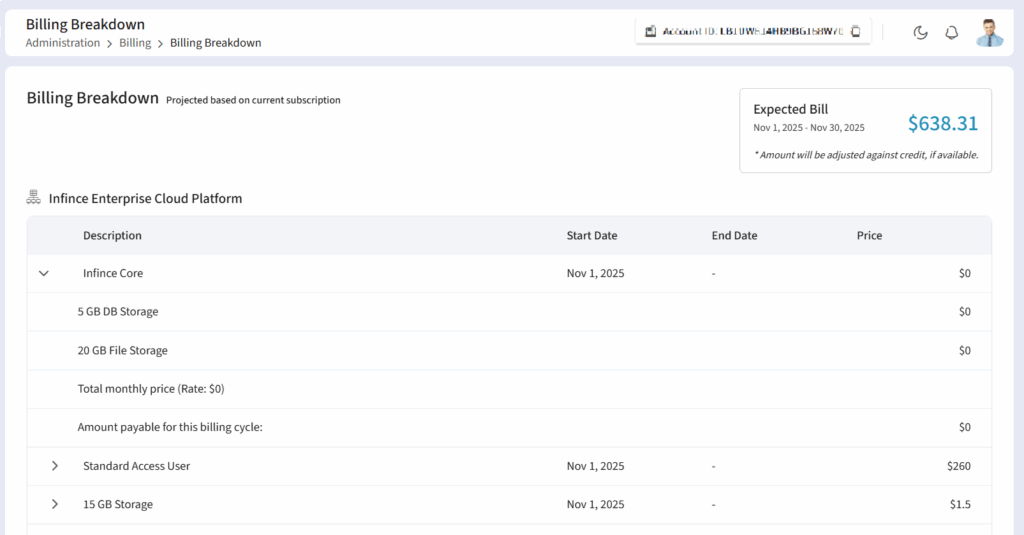Viewport: 1024px width, 535px height.
Task: Open the notifications bell
Action: (x=952, y=32)
